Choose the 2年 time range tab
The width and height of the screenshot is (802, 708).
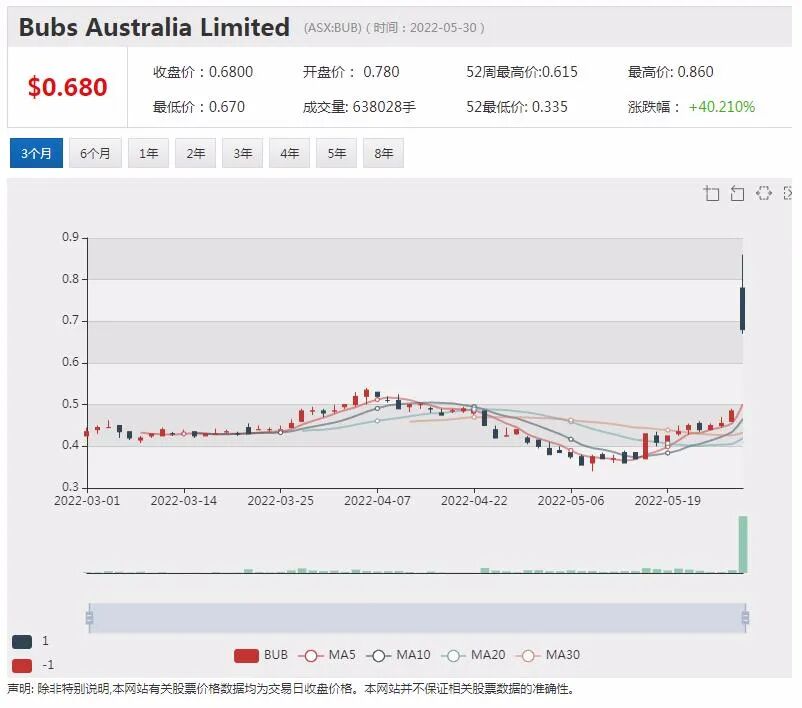tap(195, 153)
